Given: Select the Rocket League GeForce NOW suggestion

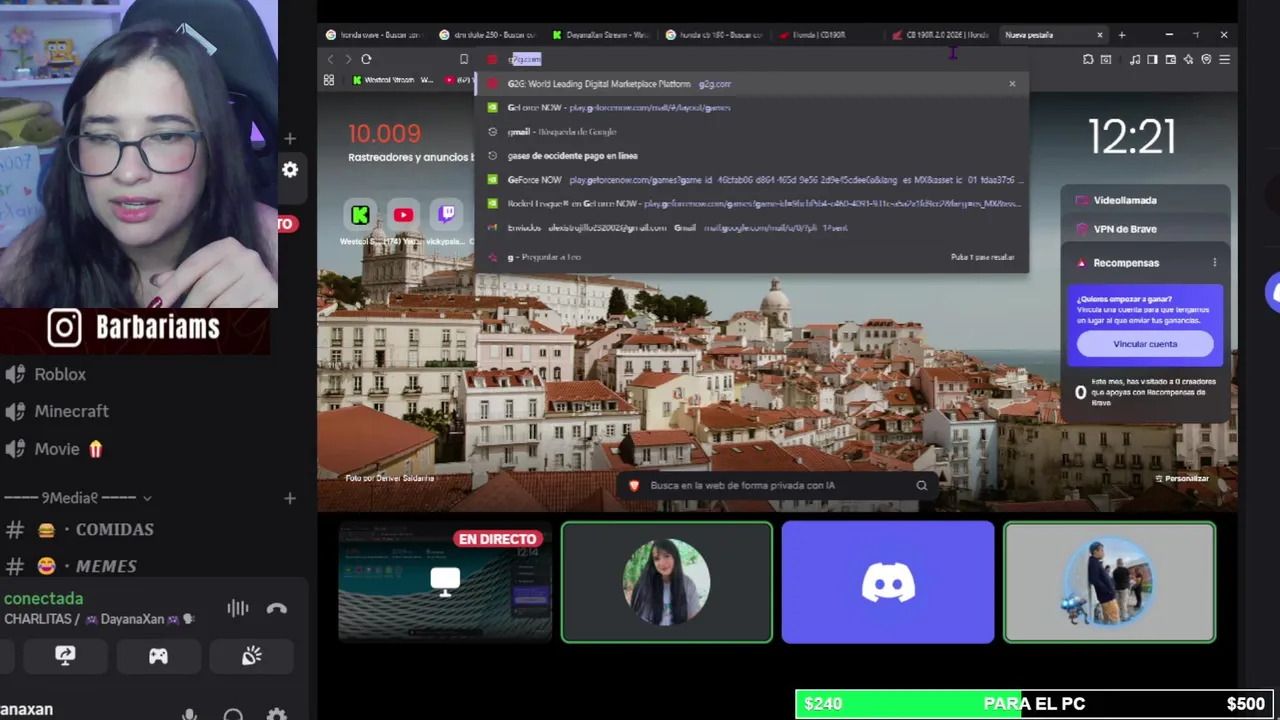Looking at the screenshot, I should [x=751, y=204].
